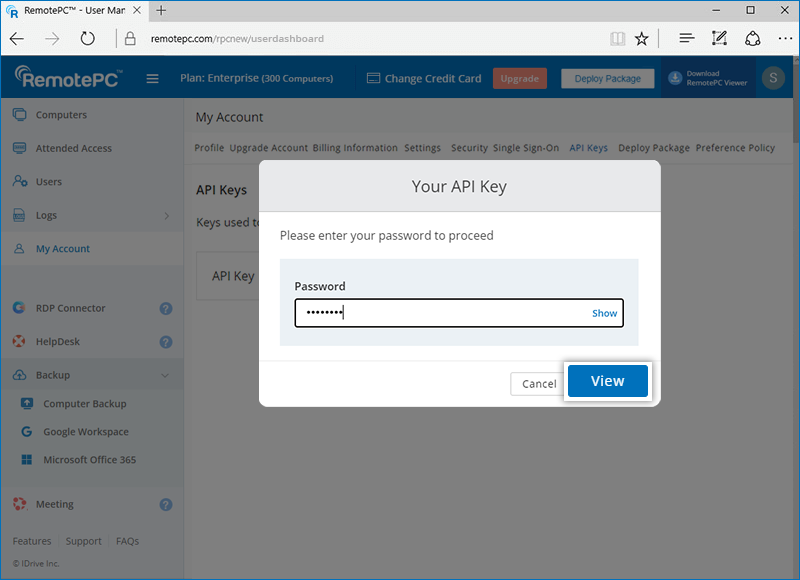
Task: Open Microsoft Office 365 backup
Action: point(89,460)
